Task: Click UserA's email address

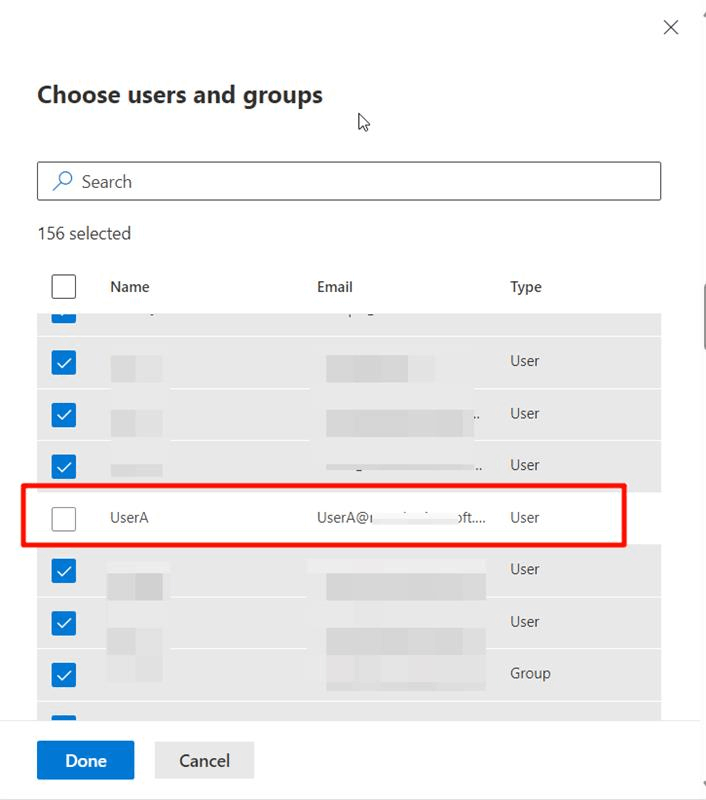Action: point(400,518)
